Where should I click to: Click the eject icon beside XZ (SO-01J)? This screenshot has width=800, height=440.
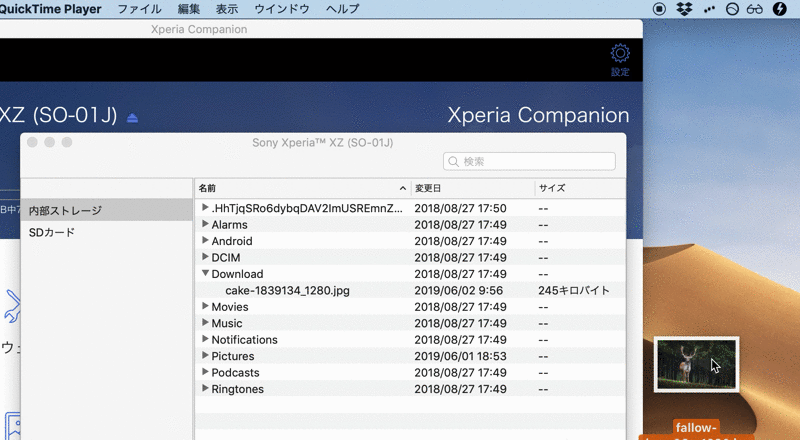pos(133,118)
